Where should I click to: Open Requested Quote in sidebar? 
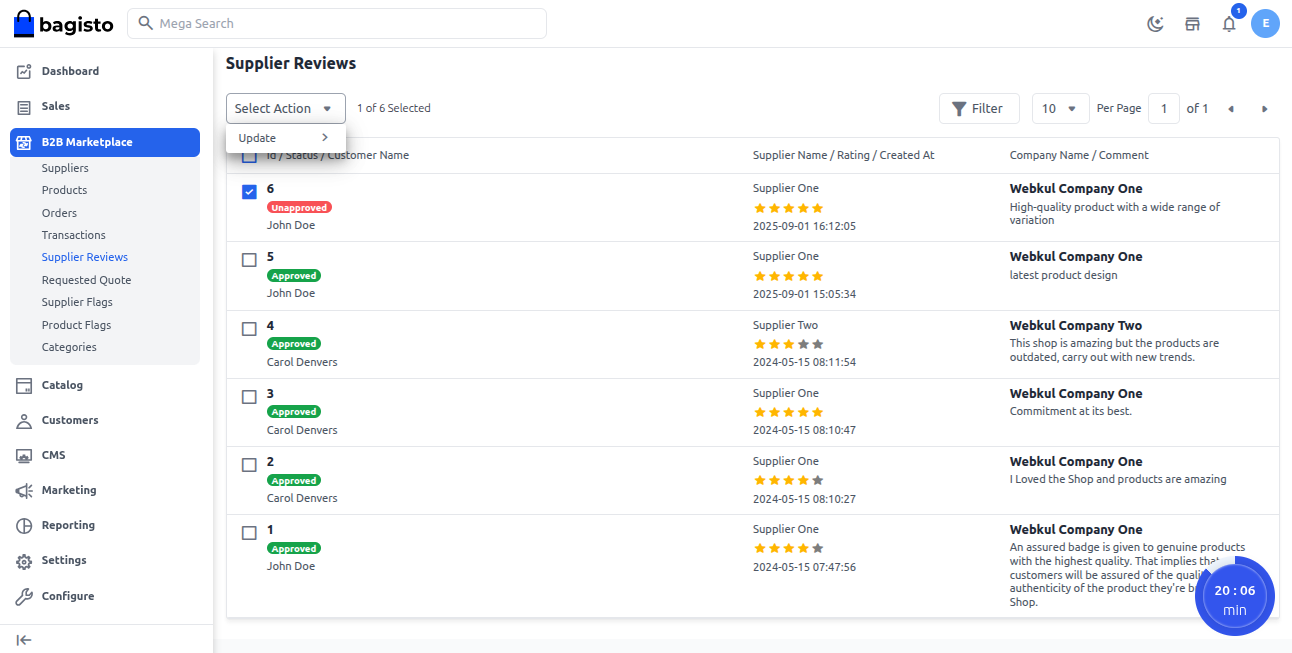click(x=86, y=280)
